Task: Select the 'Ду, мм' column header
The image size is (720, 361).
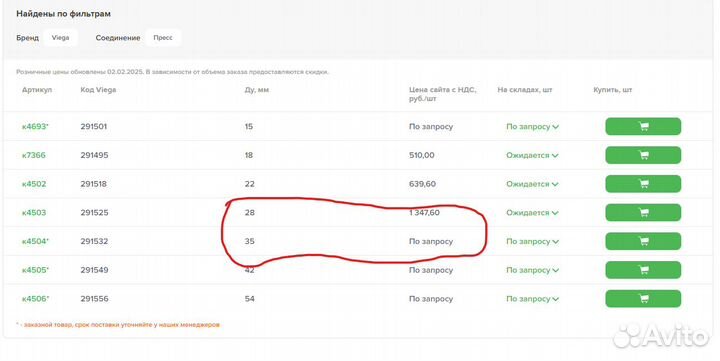Action: (257, 90)
